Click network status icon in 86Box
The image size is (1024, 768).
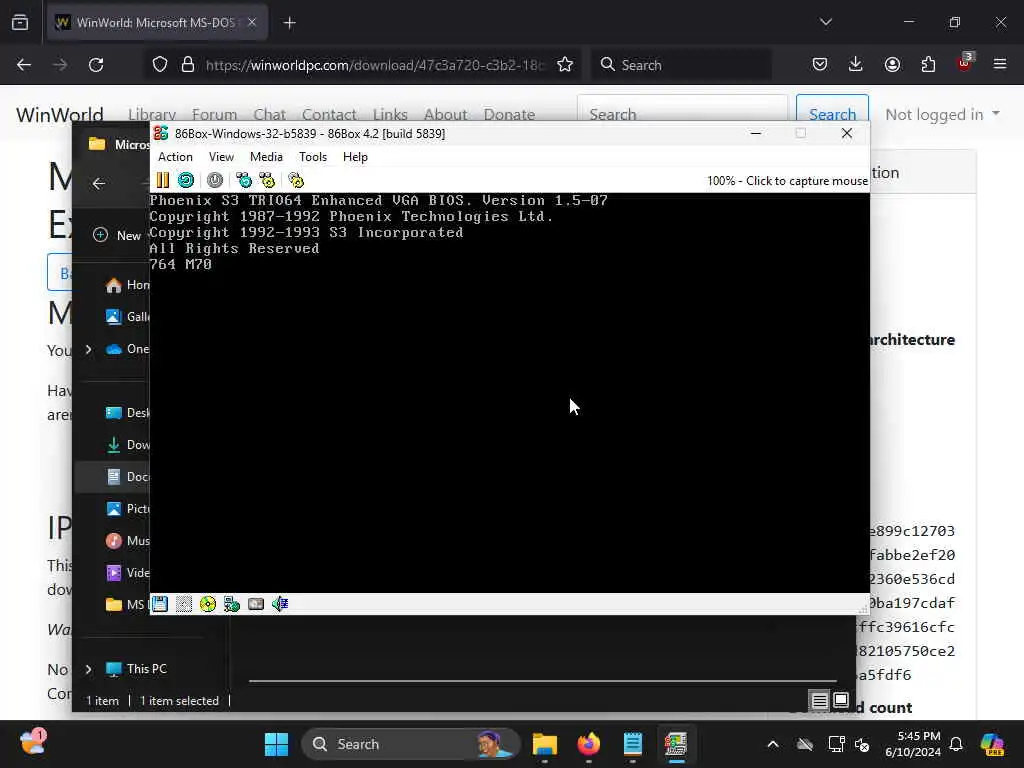click(x=232, y=604)
